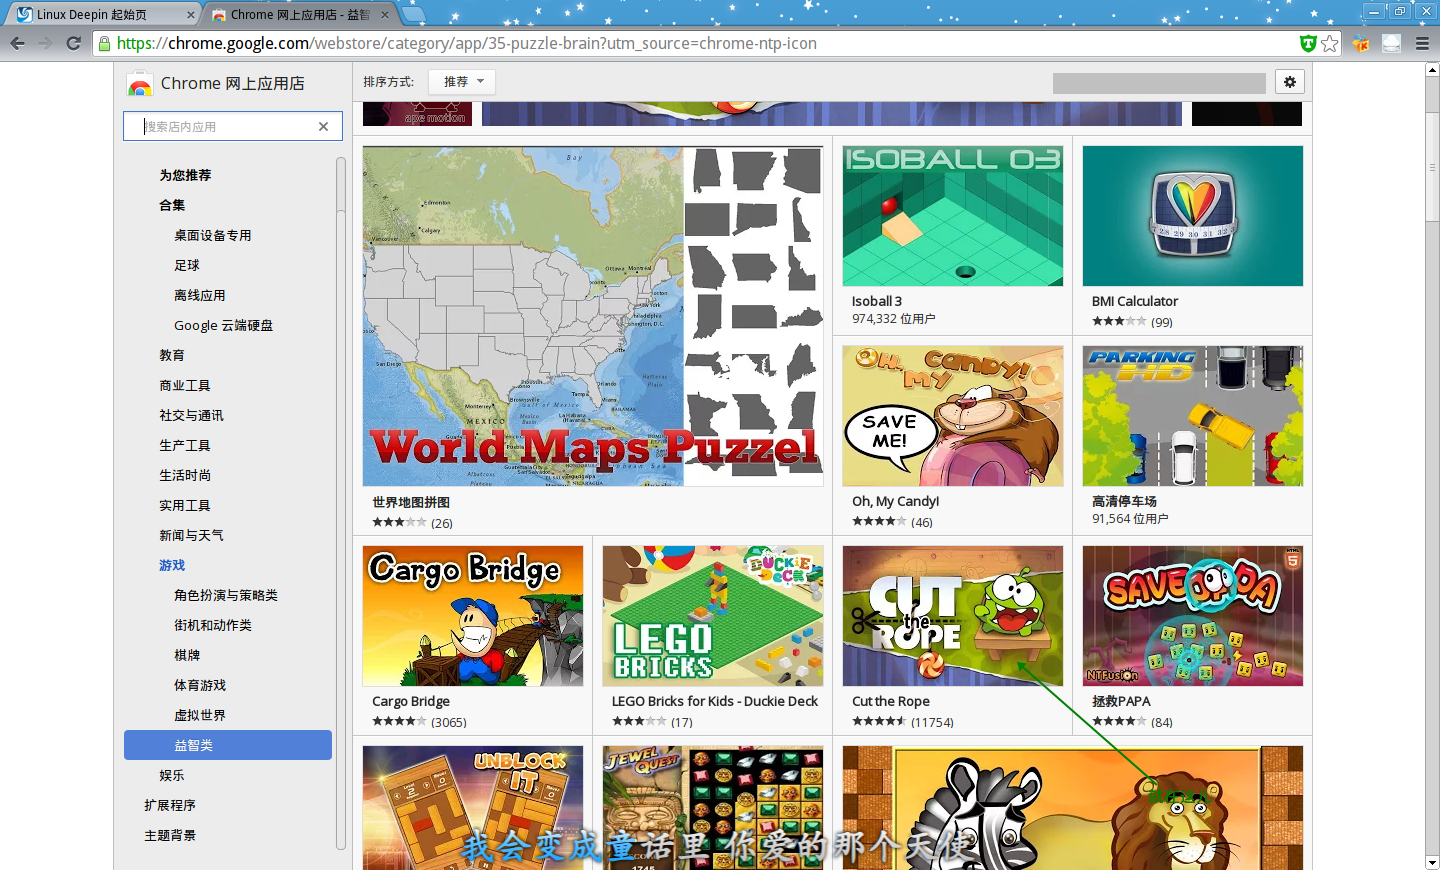Screen dimensions: 1440x870
Task: Open the 教育 category
Action: [x=172, y=355]
